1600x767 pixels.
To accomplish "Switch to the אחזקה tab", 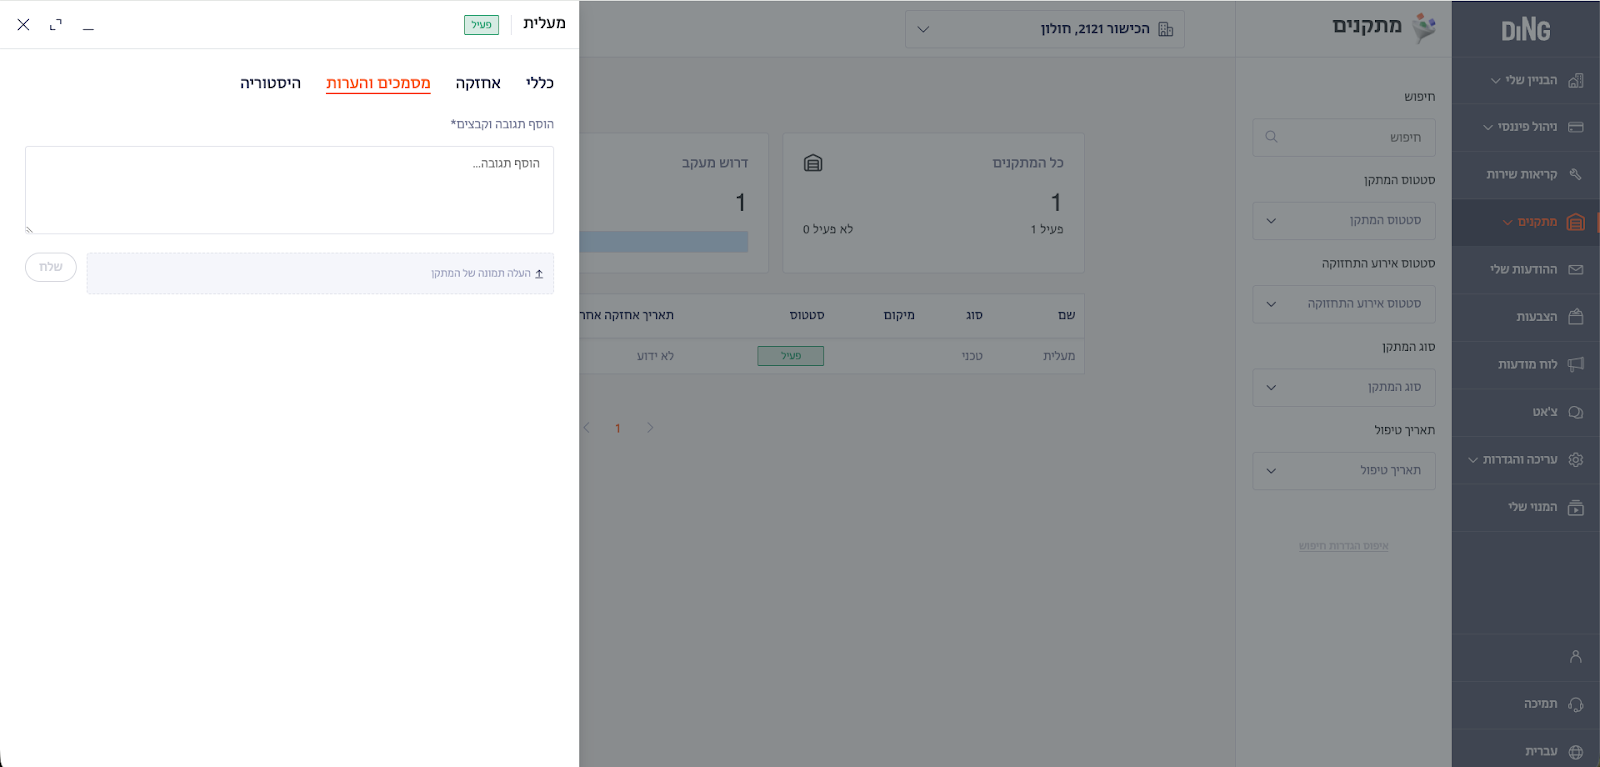I will click(478, 83).
